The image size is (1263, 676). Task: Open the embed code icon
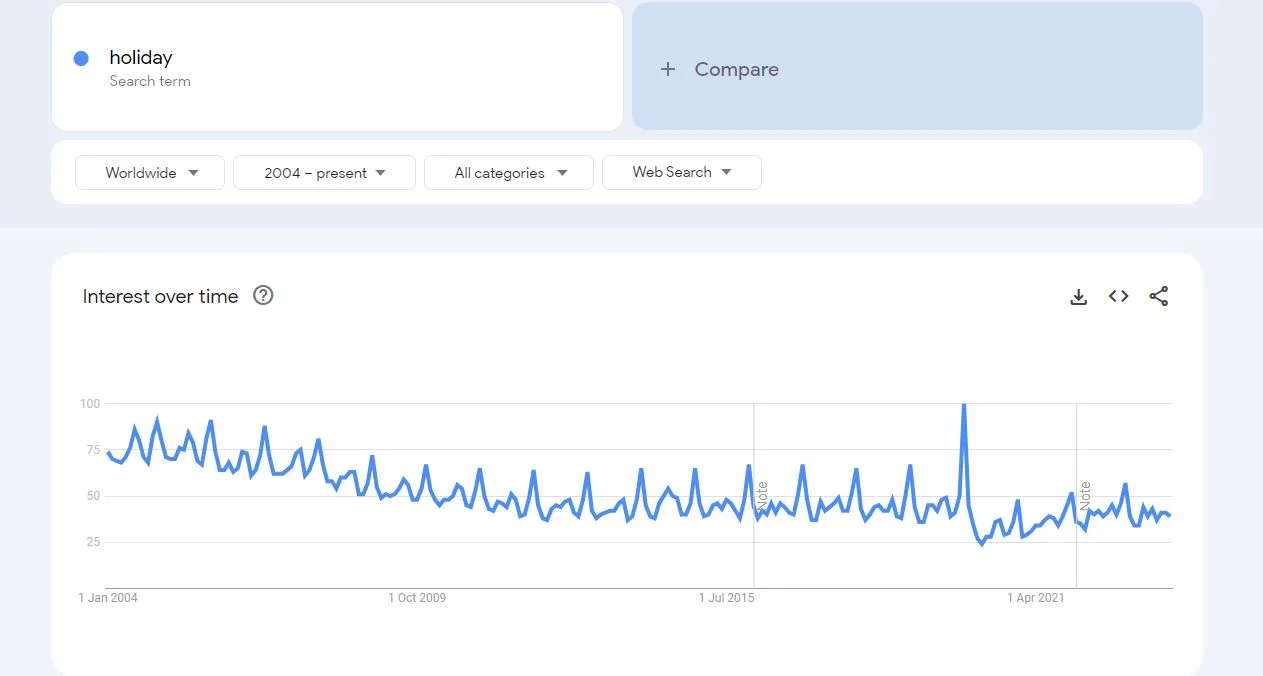pyautogui.click(x=1118, y=296)
